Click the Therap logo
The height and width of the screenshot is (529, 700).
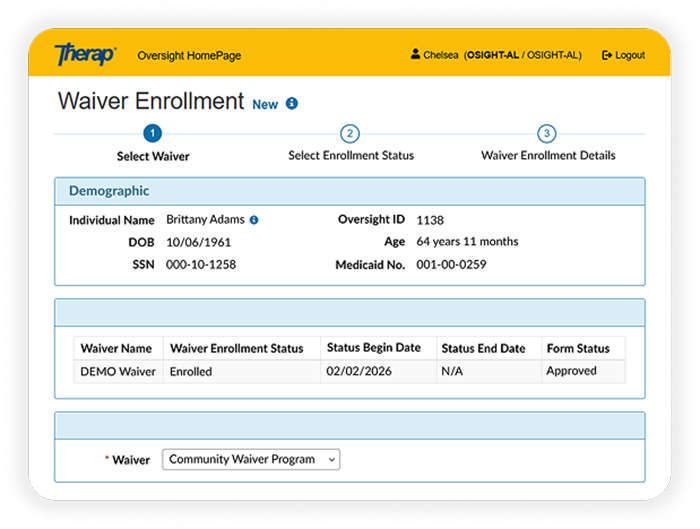pyautogui.click(x=85, y=54)
